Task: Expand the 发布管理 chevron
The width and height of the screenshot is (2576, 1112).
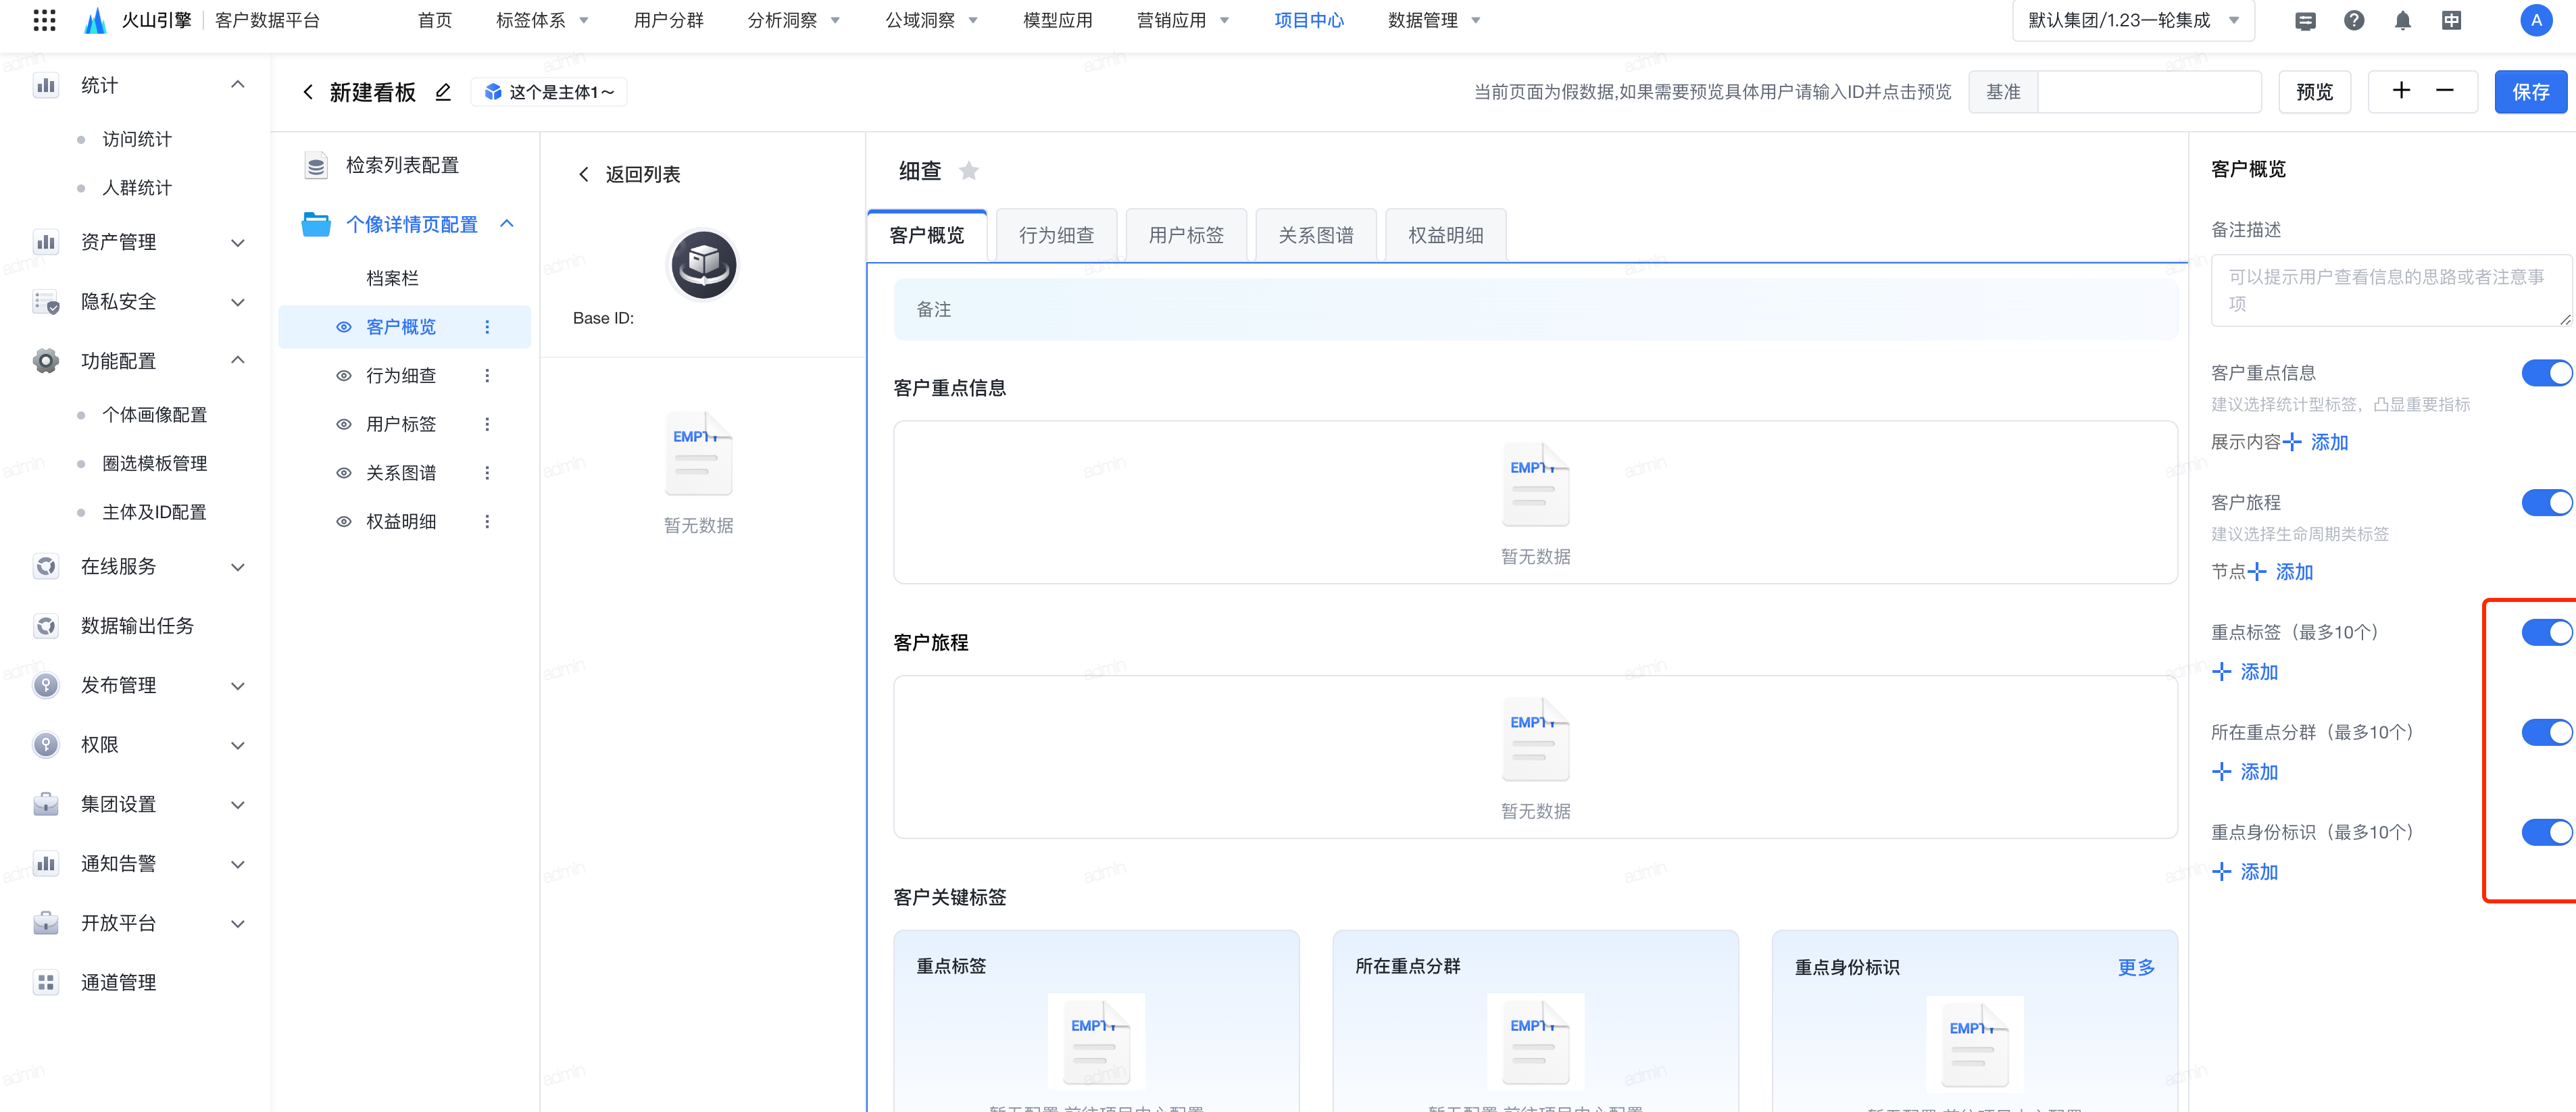Action: 238,686
